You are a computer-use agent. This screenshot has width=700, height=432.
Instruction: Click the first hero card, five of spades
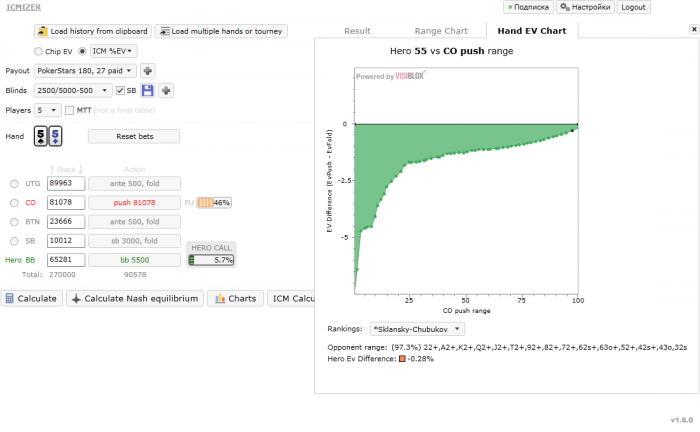tap(41, 137)
